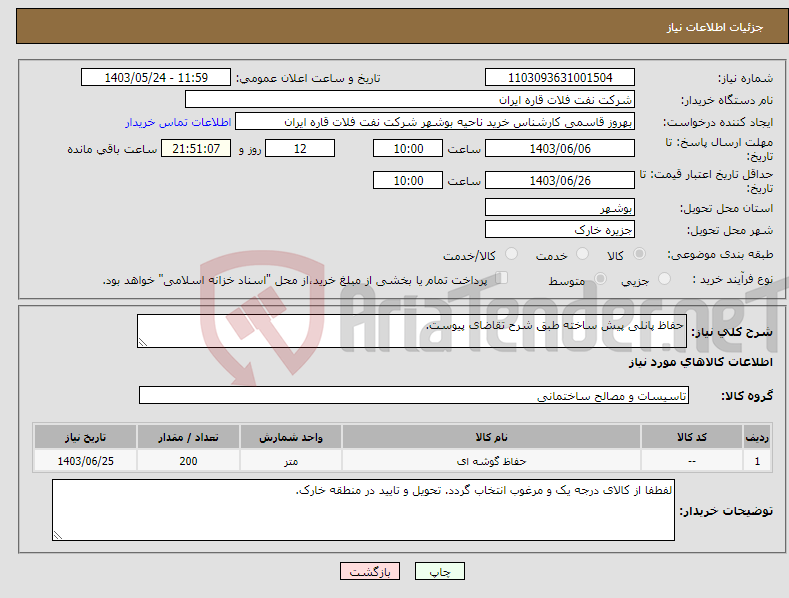
Task: Click the resize handle of description text area
Action: point(143,342)
